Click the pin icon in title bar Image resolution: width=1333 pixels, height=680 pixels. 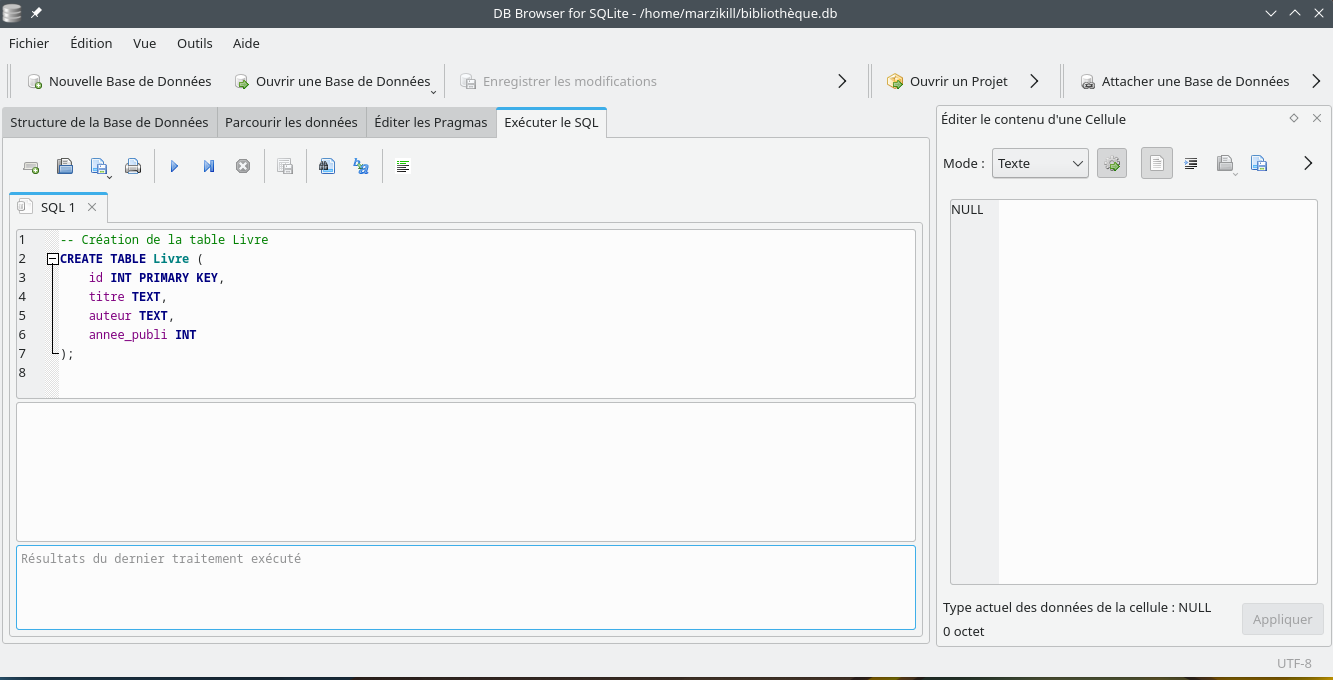36,13
